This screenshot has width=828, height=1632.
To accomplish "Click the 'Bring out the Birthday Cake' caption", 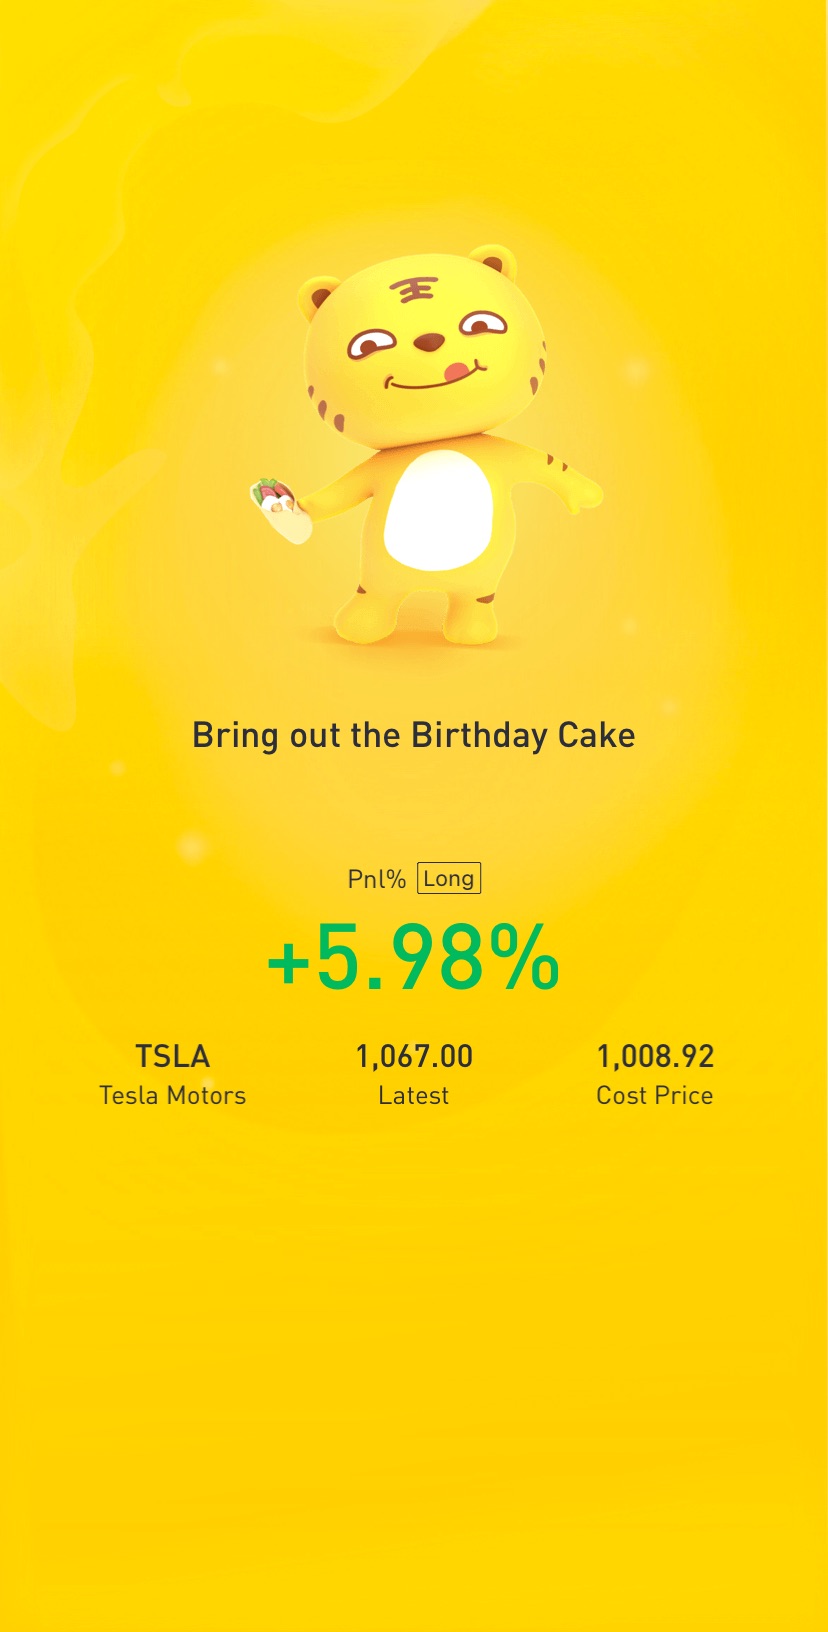I will pos(414,735).
